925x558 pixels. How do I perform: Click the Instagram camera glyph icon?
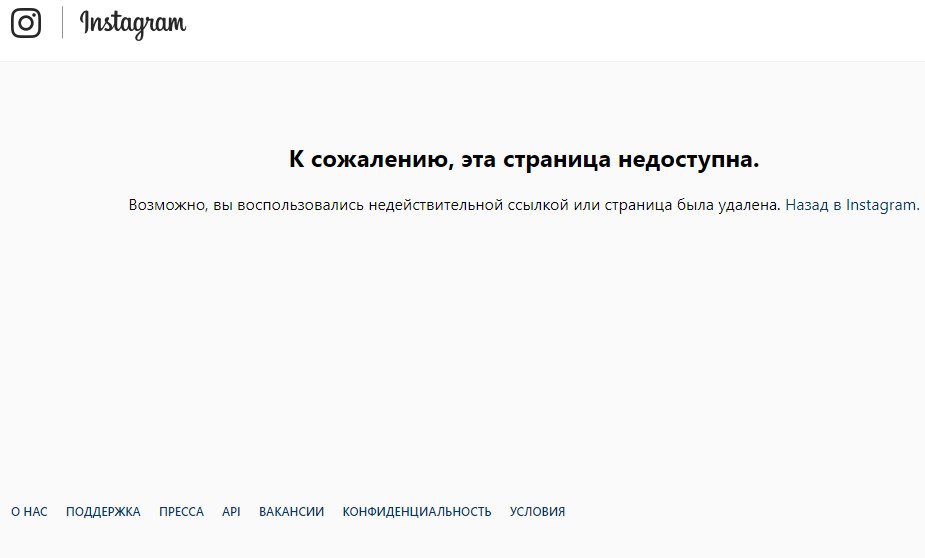click(x=26, y=23)
